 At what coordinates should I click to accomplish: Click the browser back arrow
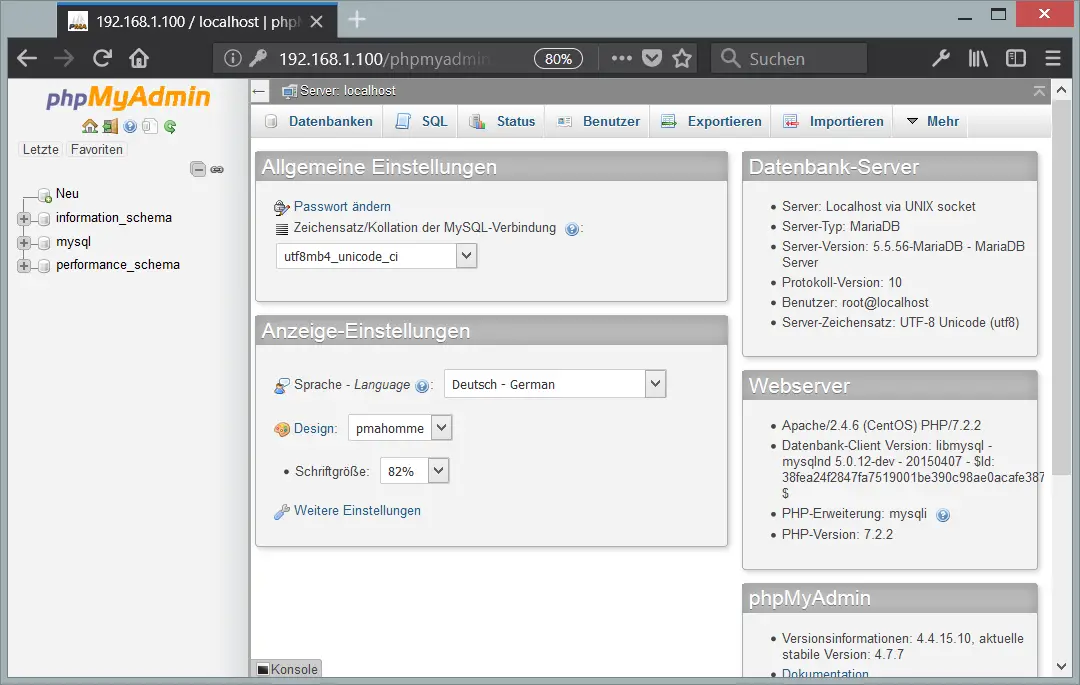27,59
